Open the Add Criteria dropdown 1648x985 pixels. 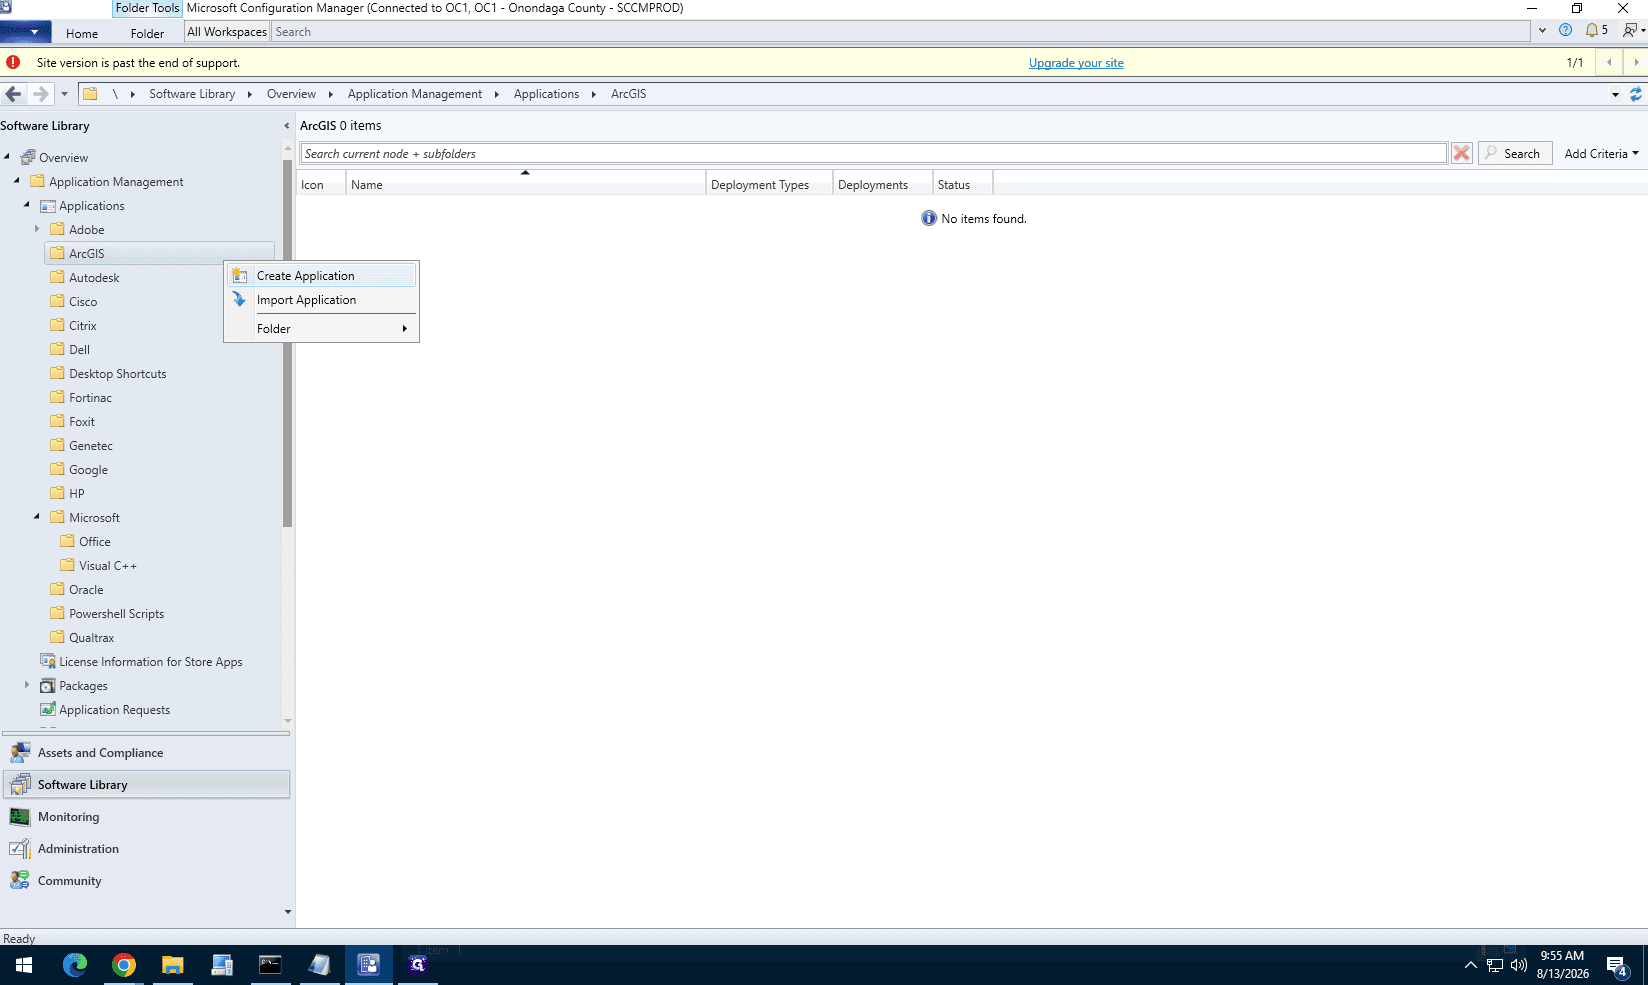[x=1601, y=154]
